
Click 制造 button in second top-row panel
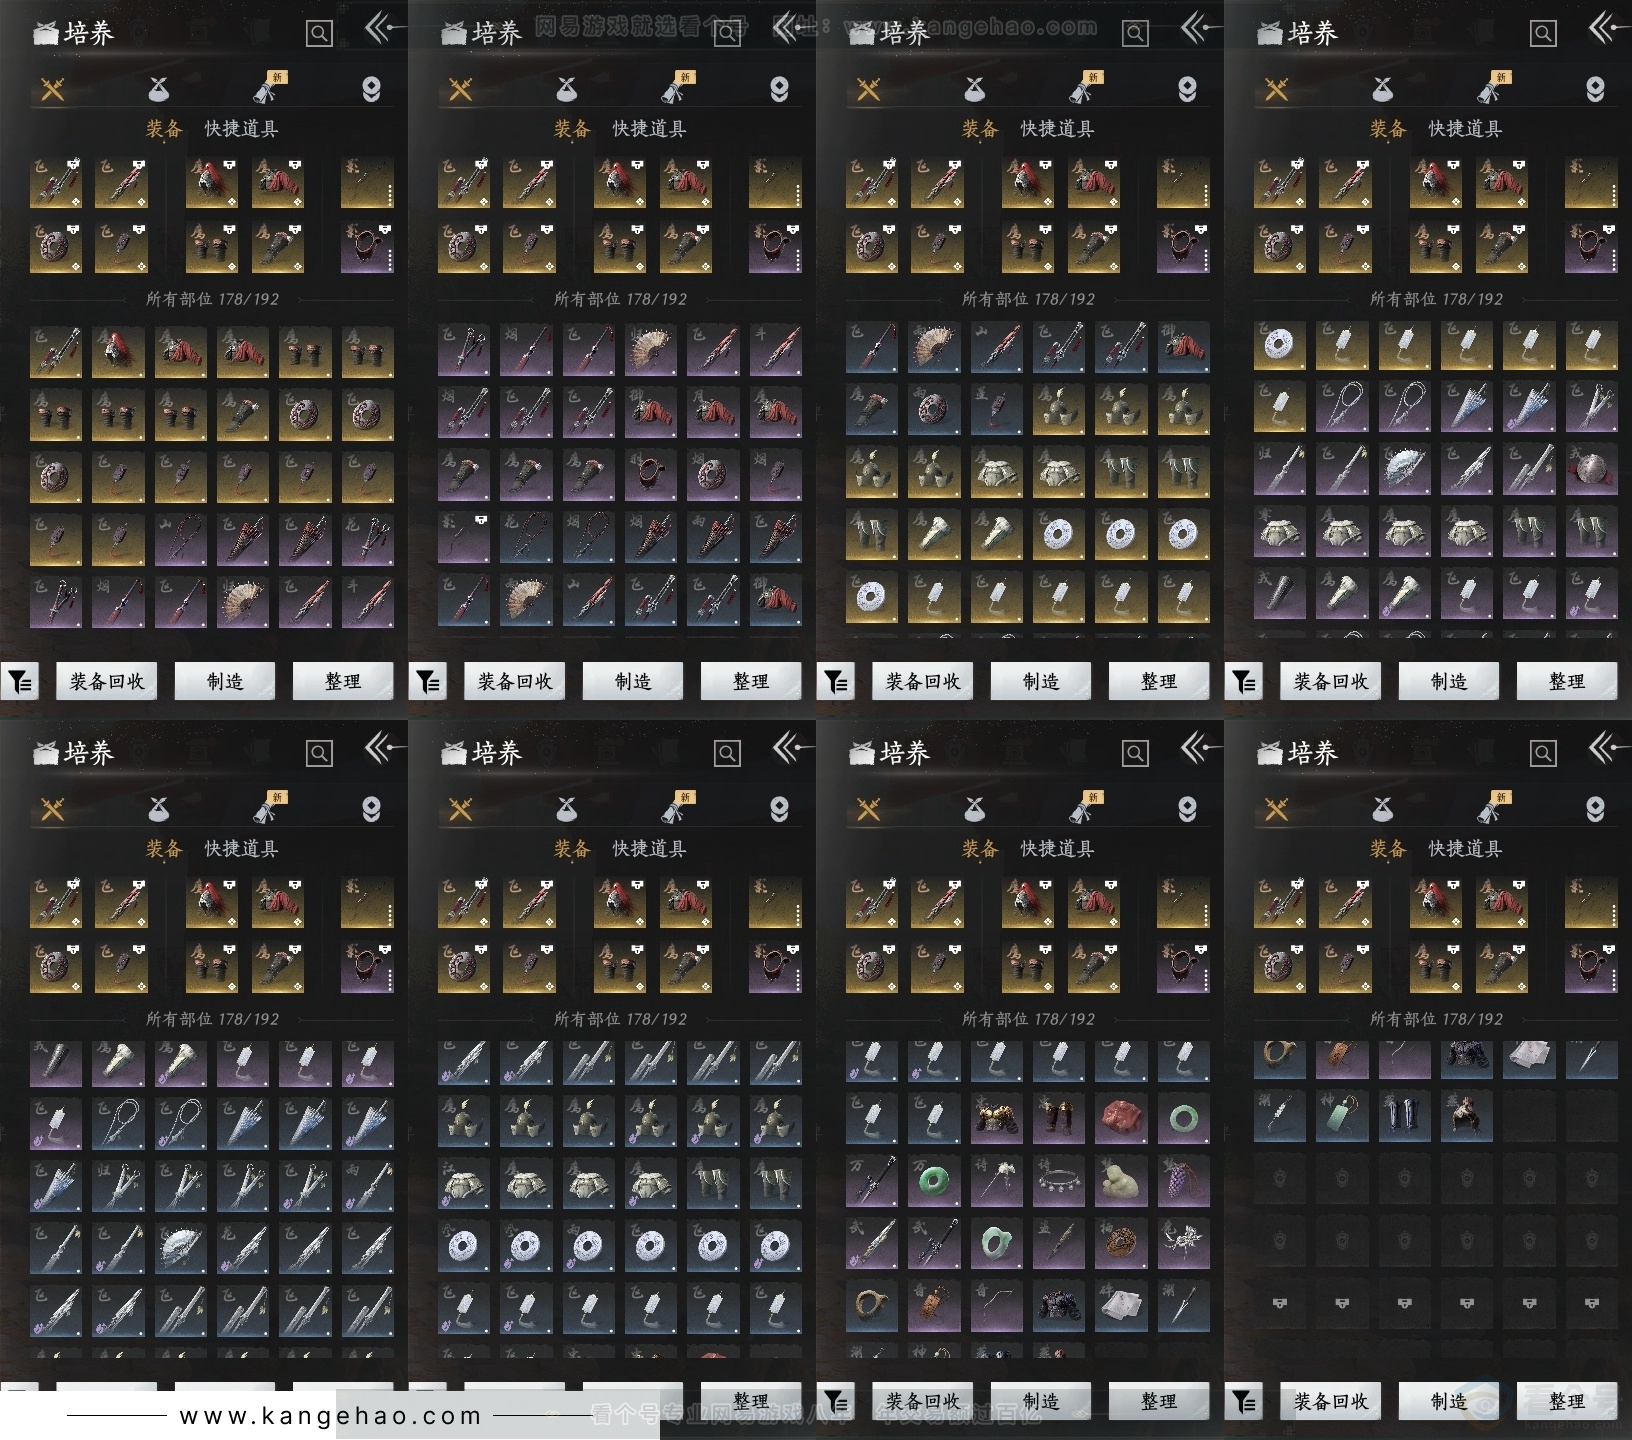coord(633,681)
